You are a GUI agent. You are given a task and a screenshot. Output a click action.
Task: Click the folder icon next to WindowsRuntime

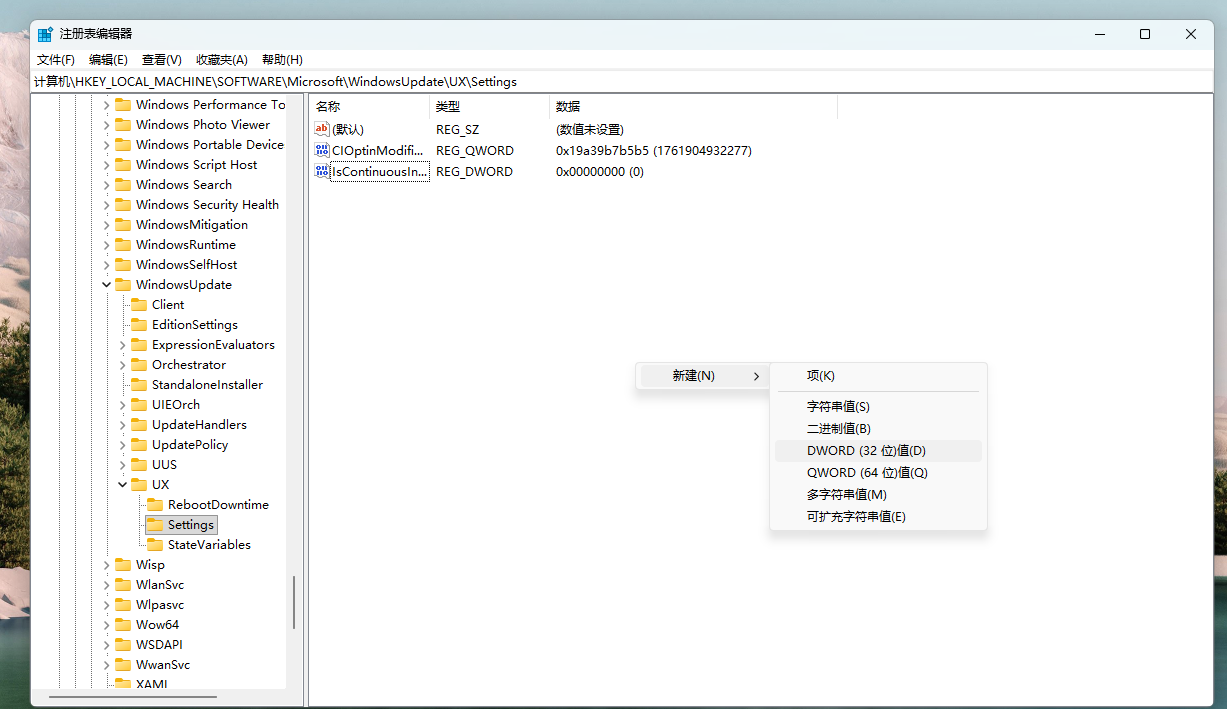point(123,245)
